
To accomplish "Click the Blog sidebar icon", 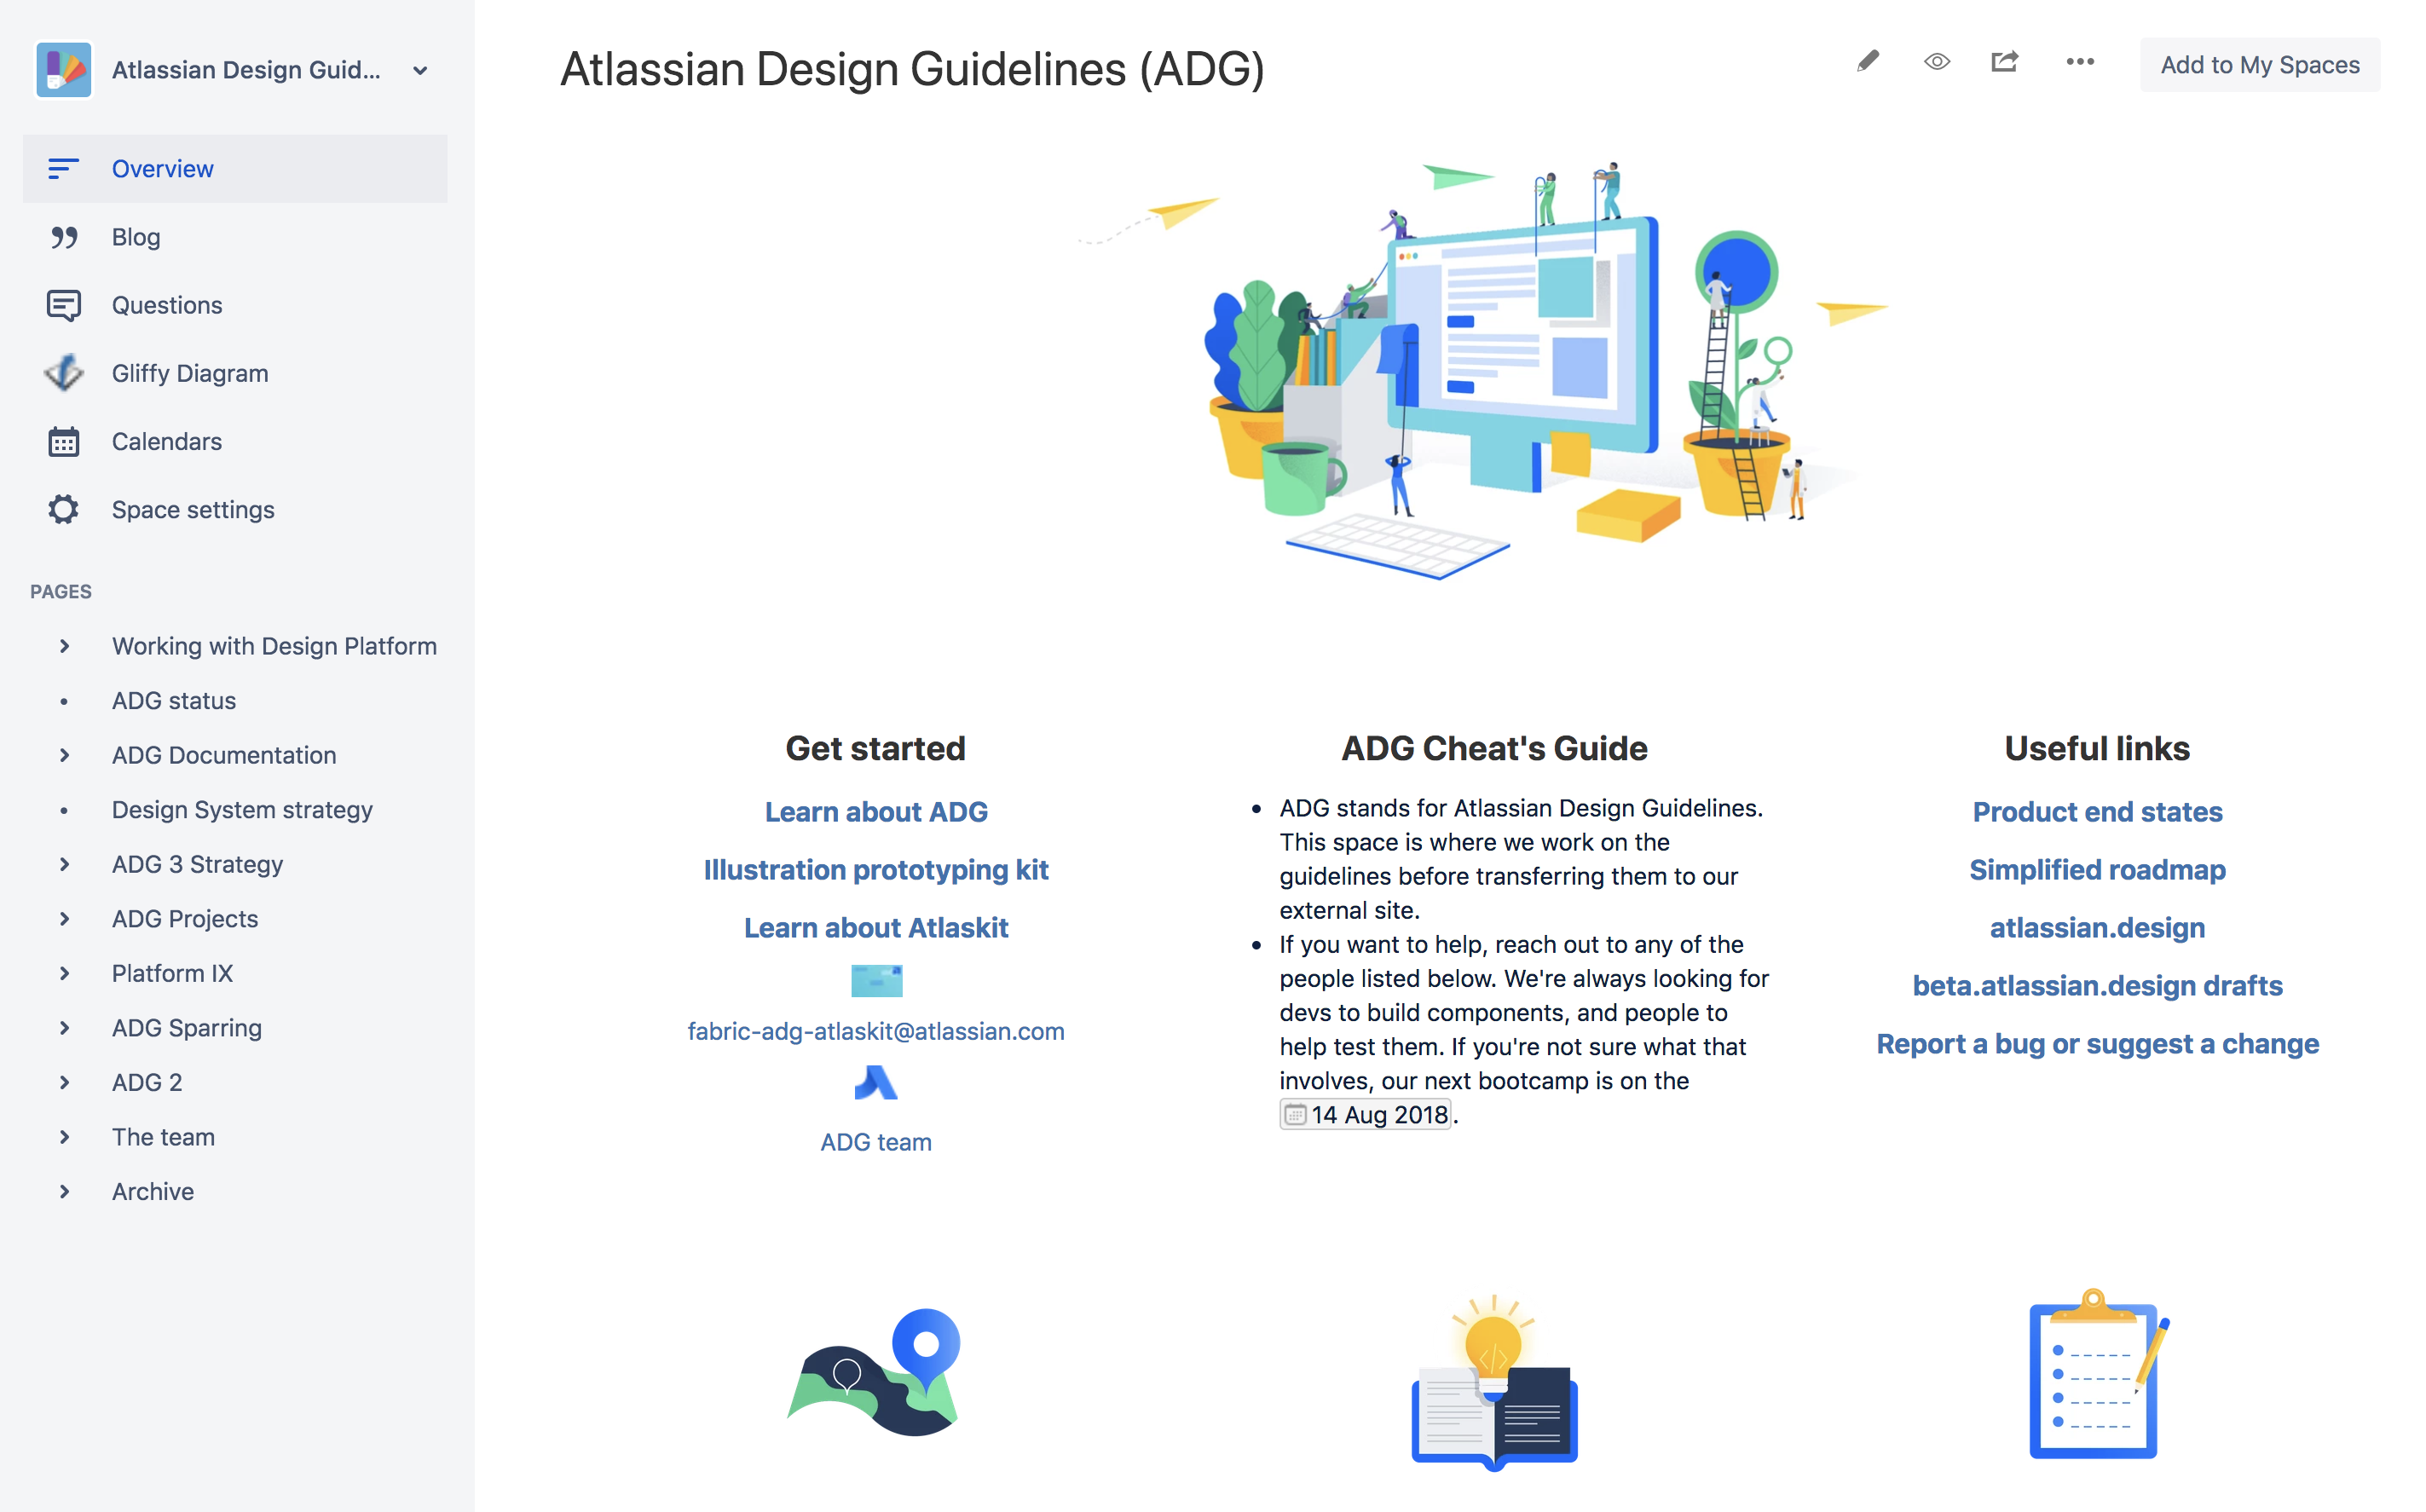I will [63, 235].
